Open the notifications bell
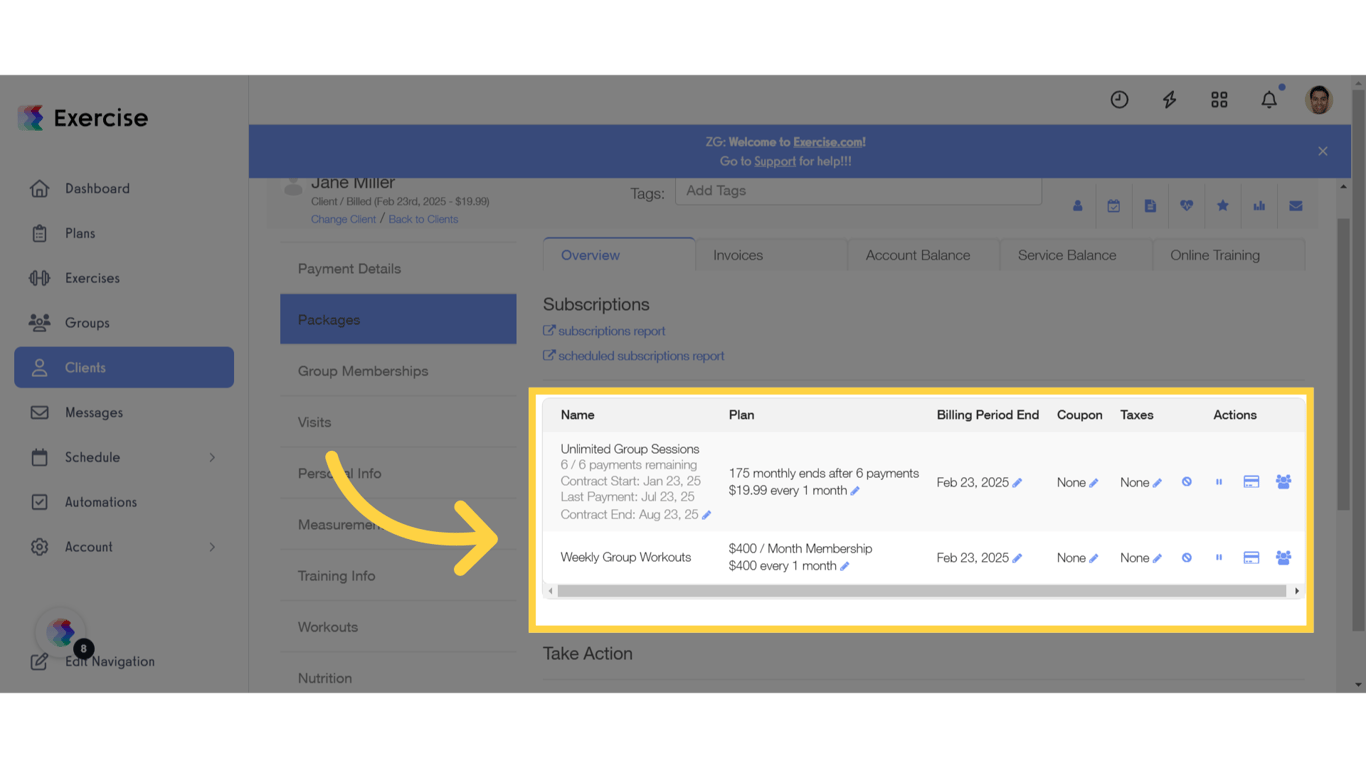 1269,99
